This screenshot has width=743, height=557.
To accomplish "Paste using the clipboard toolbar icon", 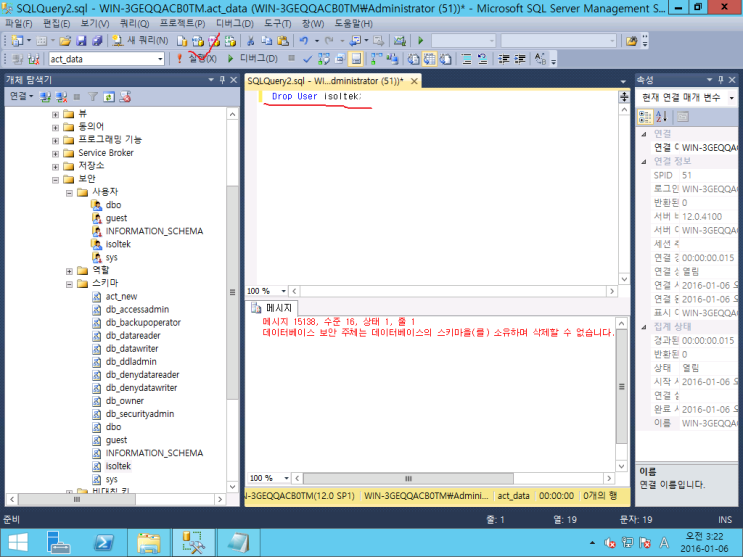I will tap(283, 41).
